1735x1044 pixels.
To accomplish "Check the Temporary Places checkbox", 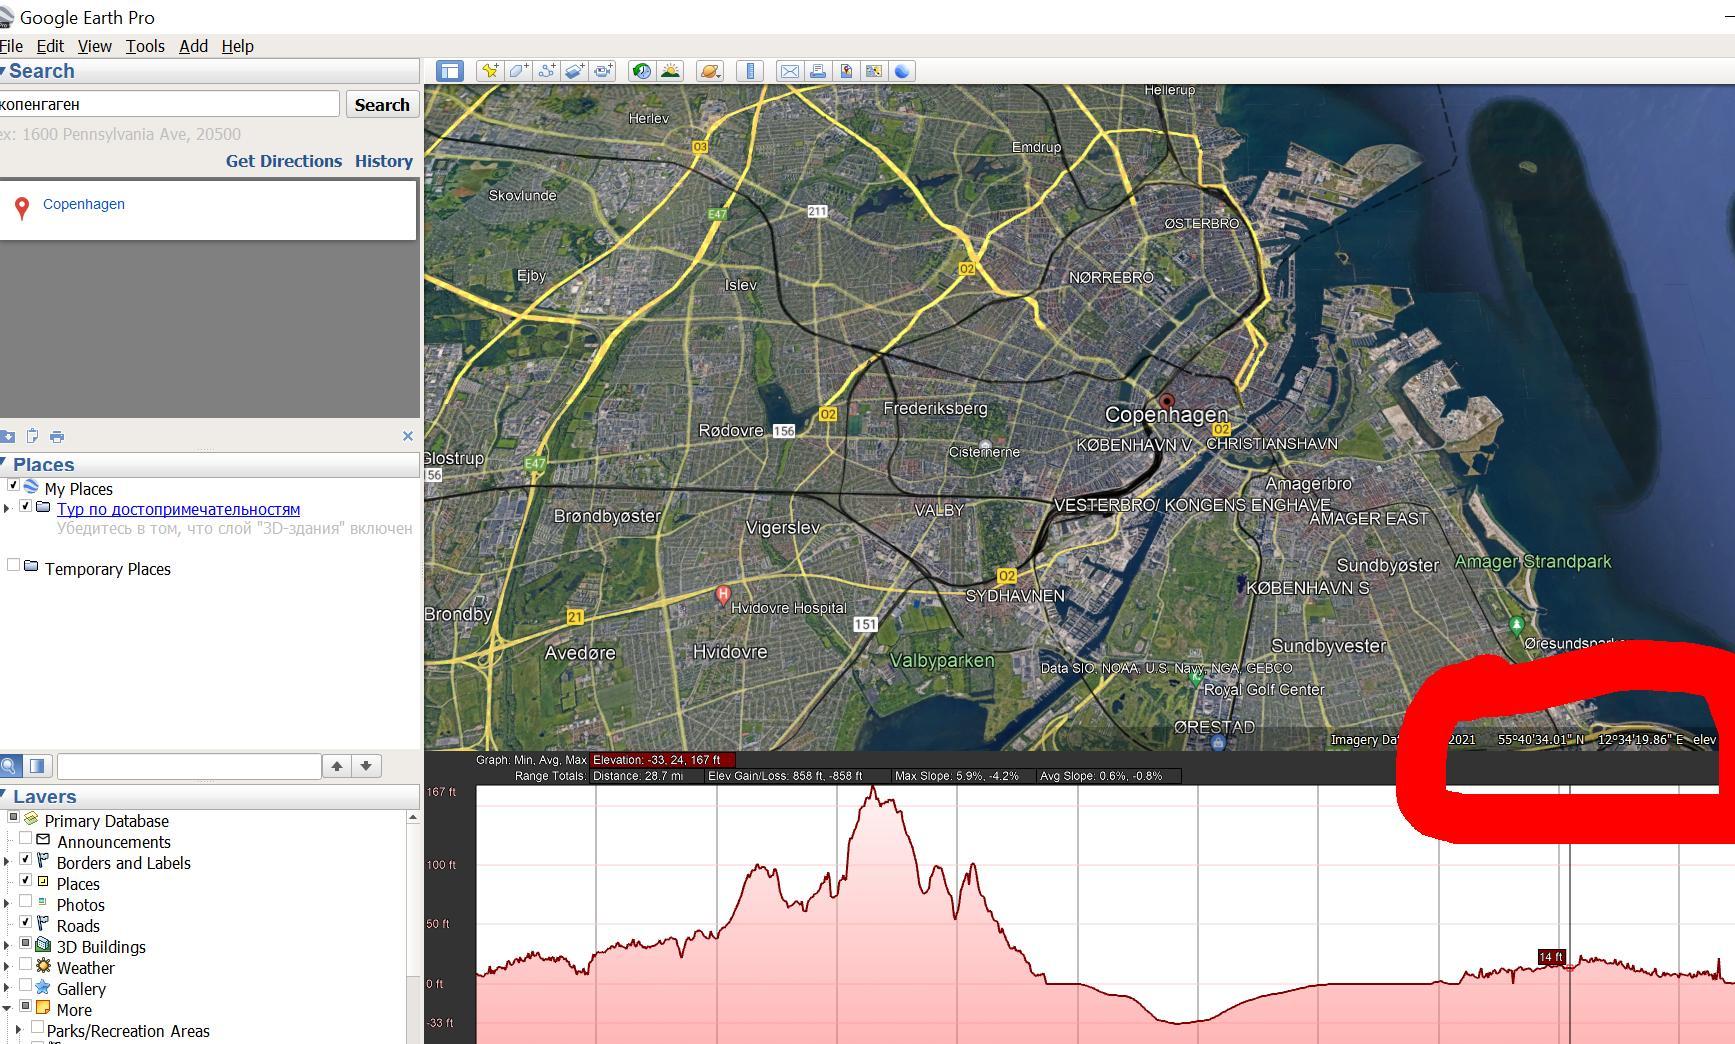I will 13,566.
